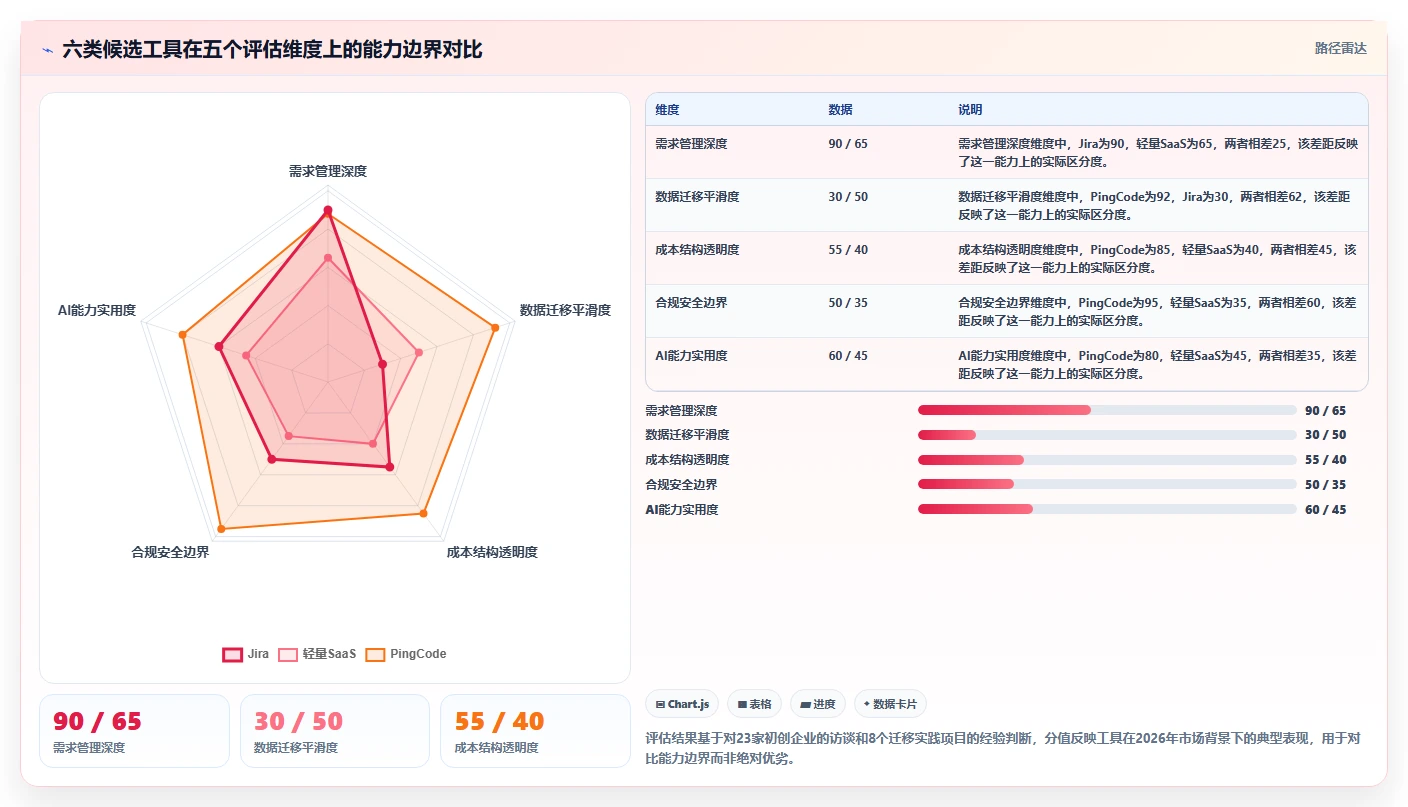Click the PingCode point on 数据迁移平滑度 axis
This screenshot has height=807, width=1408.
coord(495,326)
